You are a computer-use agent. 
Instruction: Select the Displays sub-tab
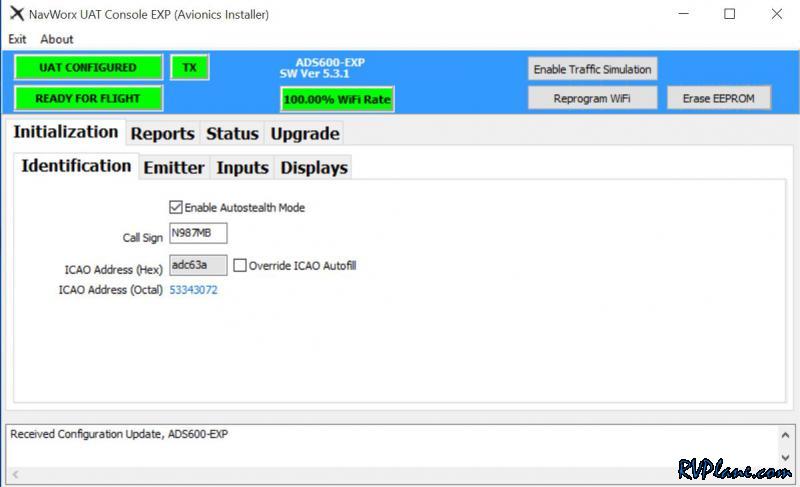[x=314, y=168]
